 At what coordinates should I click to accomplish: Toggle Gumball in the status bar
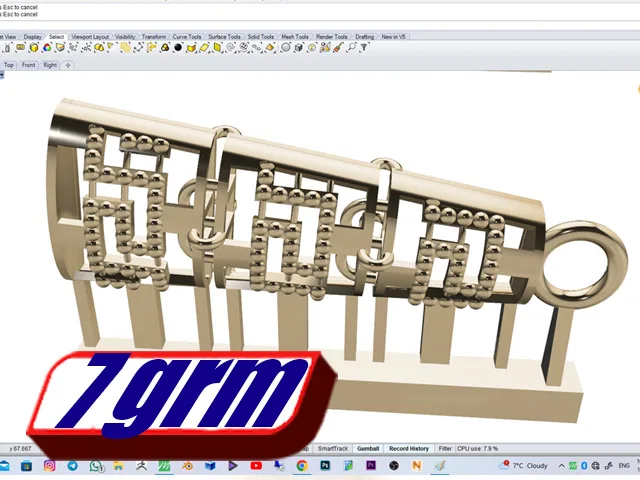(x=368, y=449)
